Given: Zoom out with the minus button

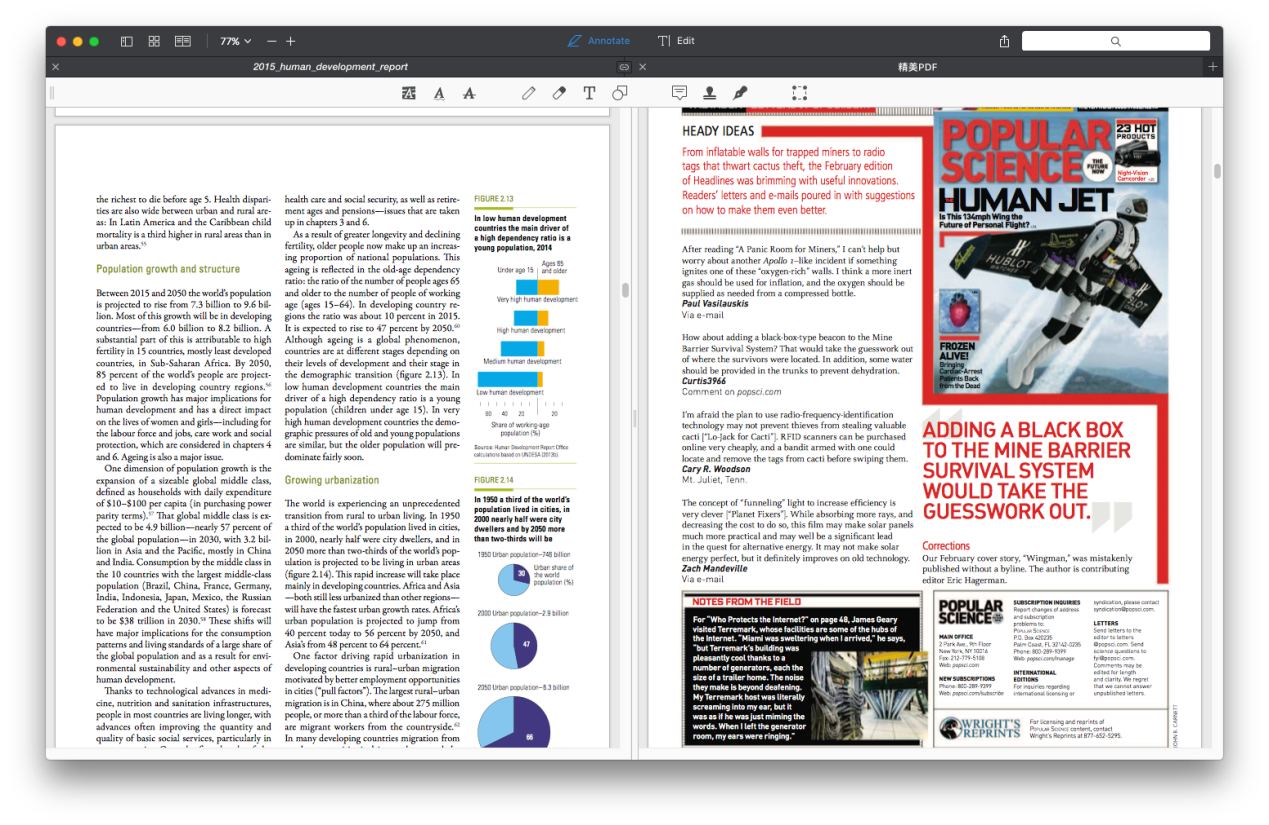Looking at the screenshot, I should pyautogui.click(x=271, y=41).
